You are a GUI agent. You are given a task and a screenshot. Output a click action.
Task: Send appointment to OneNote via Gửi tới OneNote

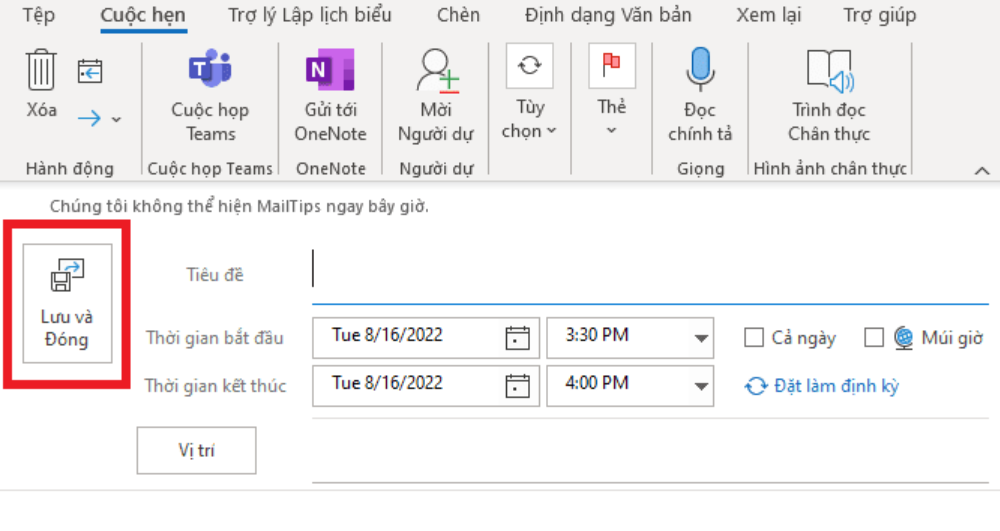[330, 69]
